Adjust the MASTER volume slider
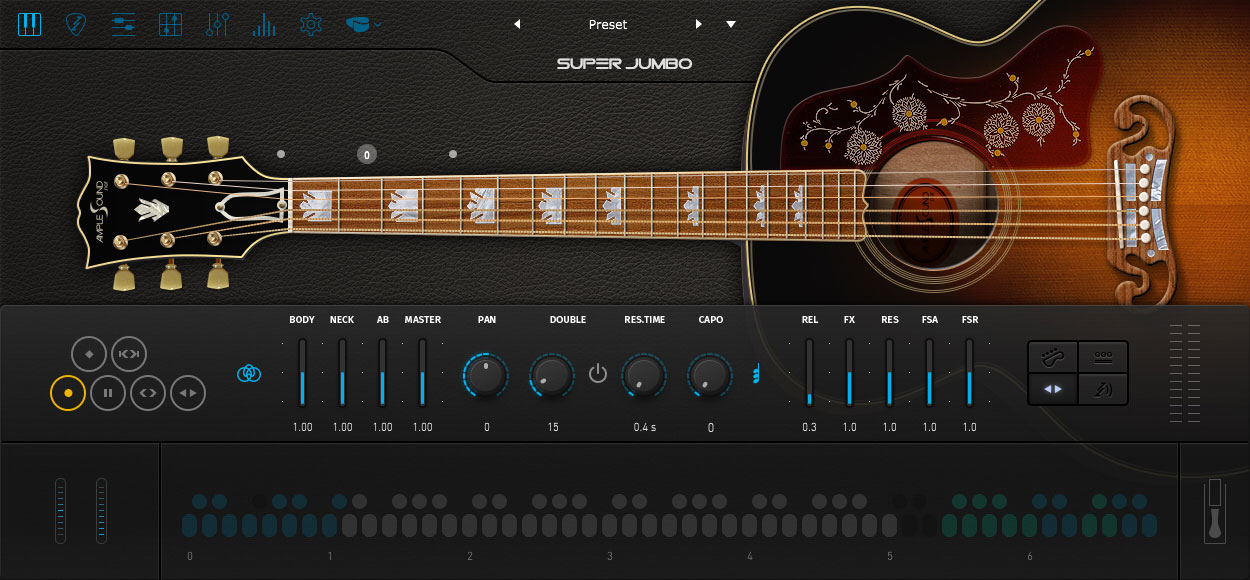Image resolution: width=1250 pixels, height=580 pixels. (422, 372)
